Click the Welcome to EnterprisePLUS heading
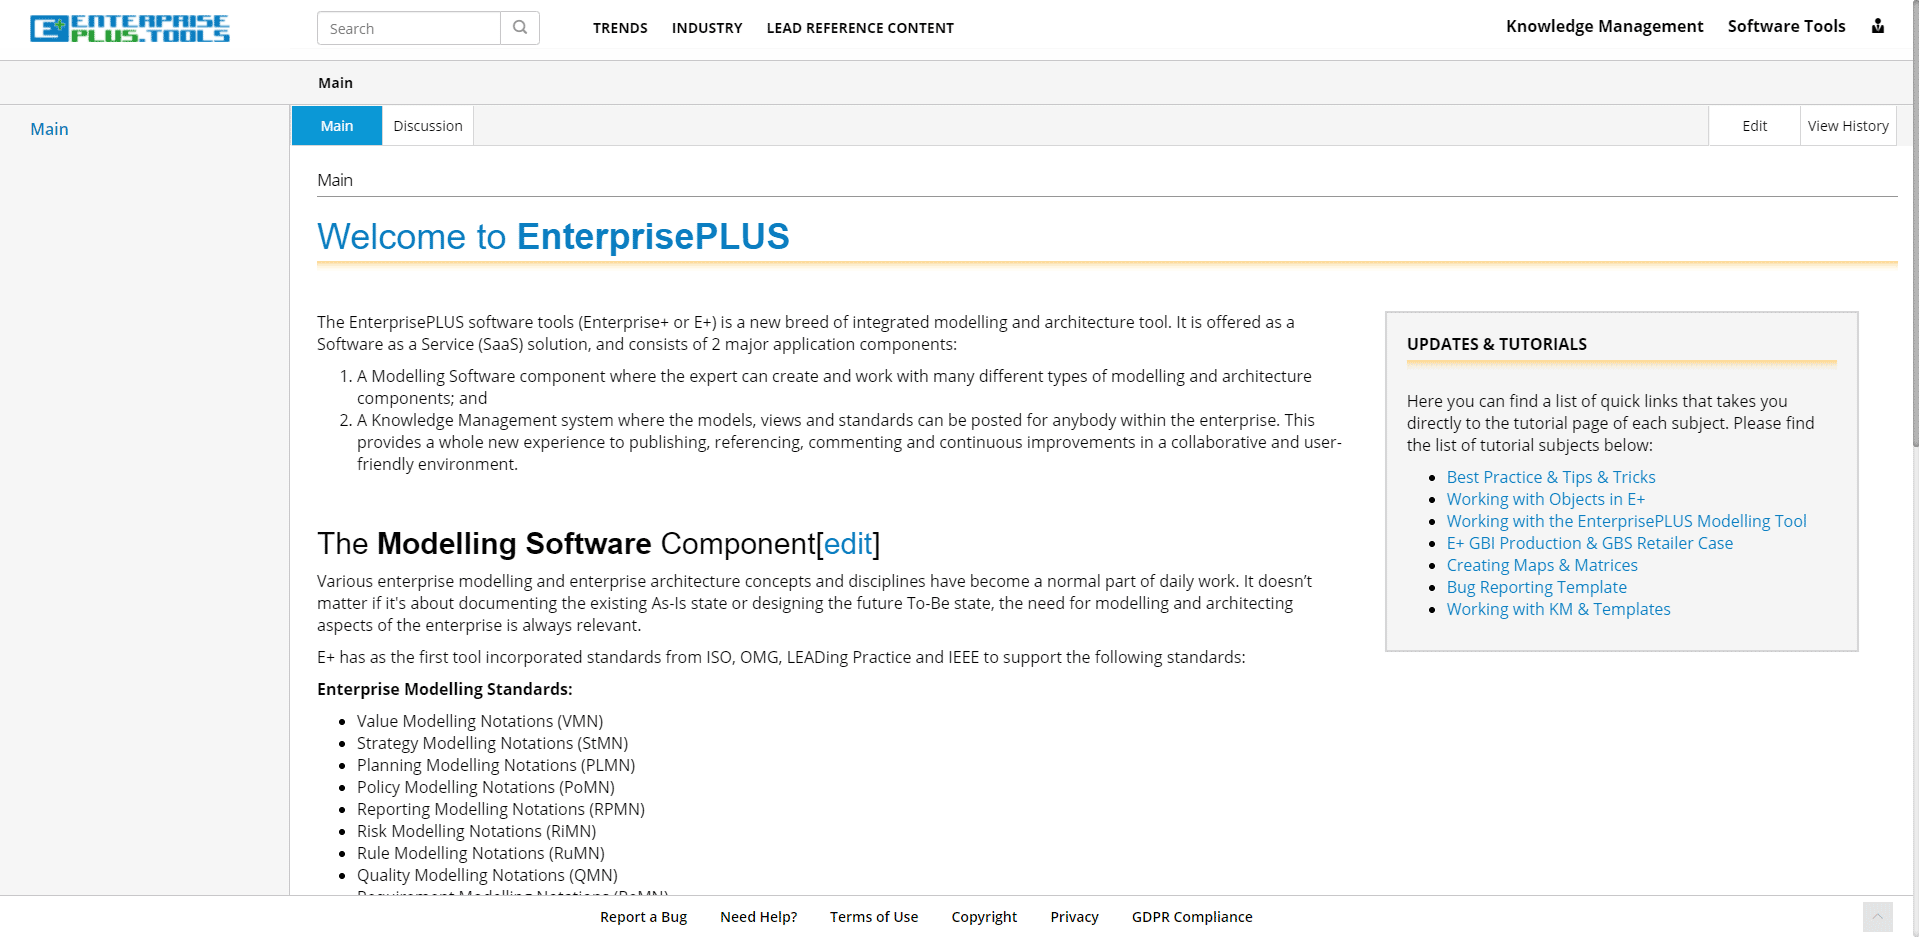Screen dimensions: 1920x937 [553, 237]
